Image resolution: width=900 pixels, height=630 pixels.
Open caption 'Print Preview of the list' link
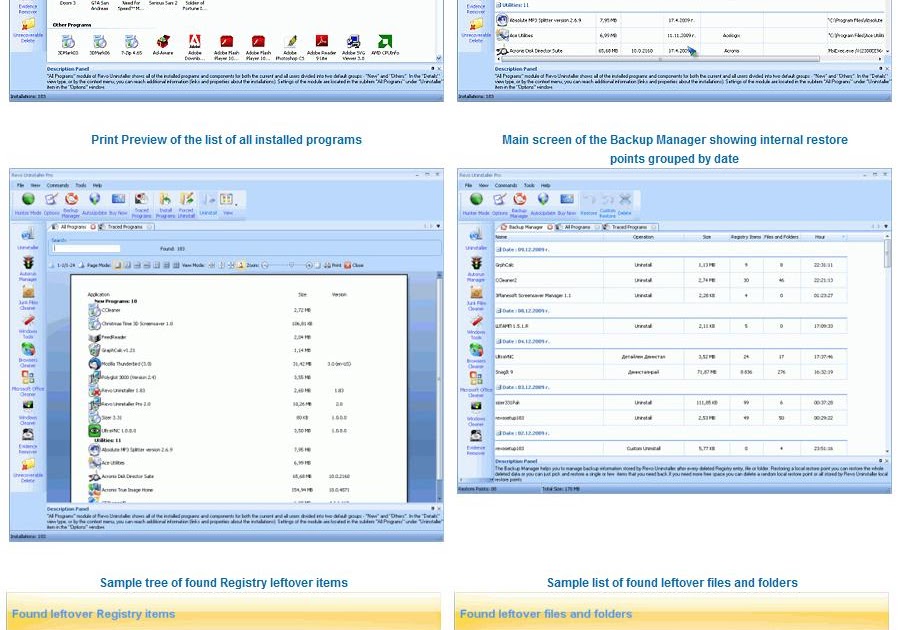tap(226, 139)
